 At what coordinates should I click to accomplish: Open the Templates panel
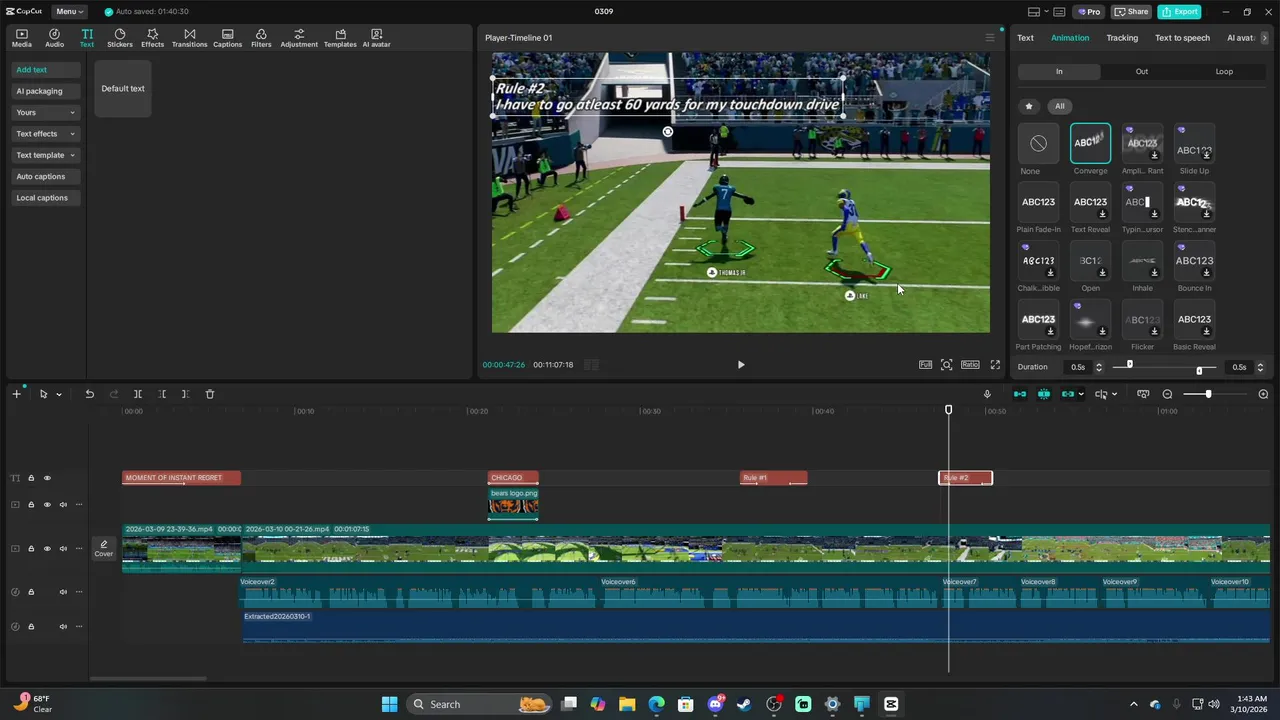(340, 38)
